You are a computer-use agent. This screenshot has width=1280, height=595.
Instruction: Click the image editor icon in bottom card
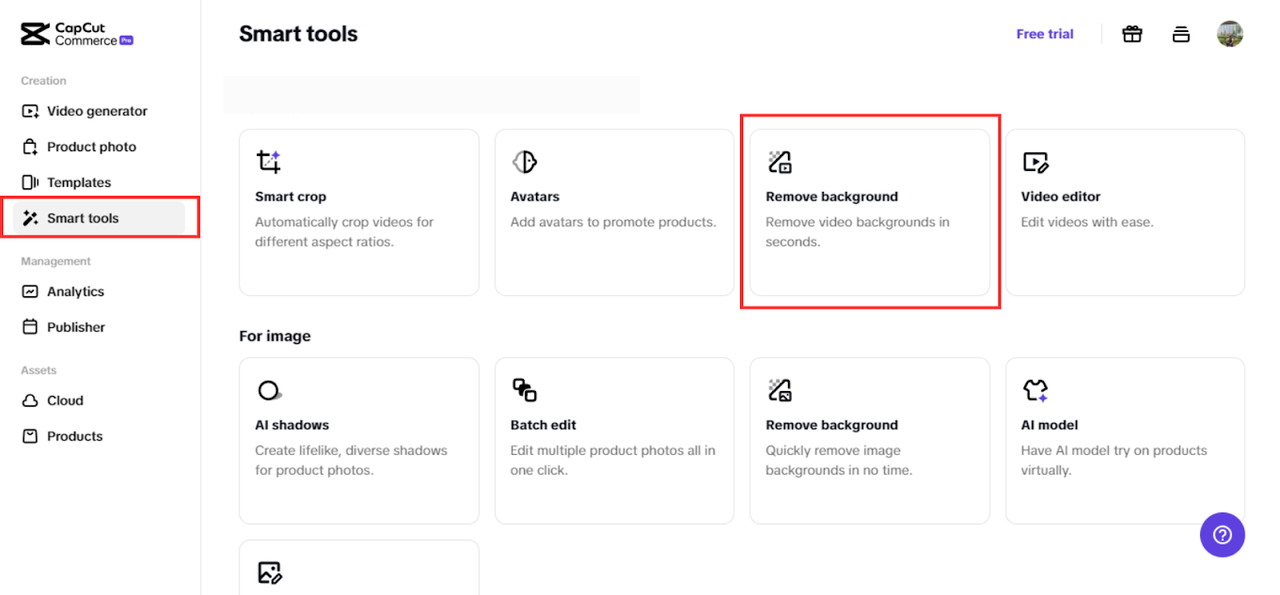click(x=269, y=572)
